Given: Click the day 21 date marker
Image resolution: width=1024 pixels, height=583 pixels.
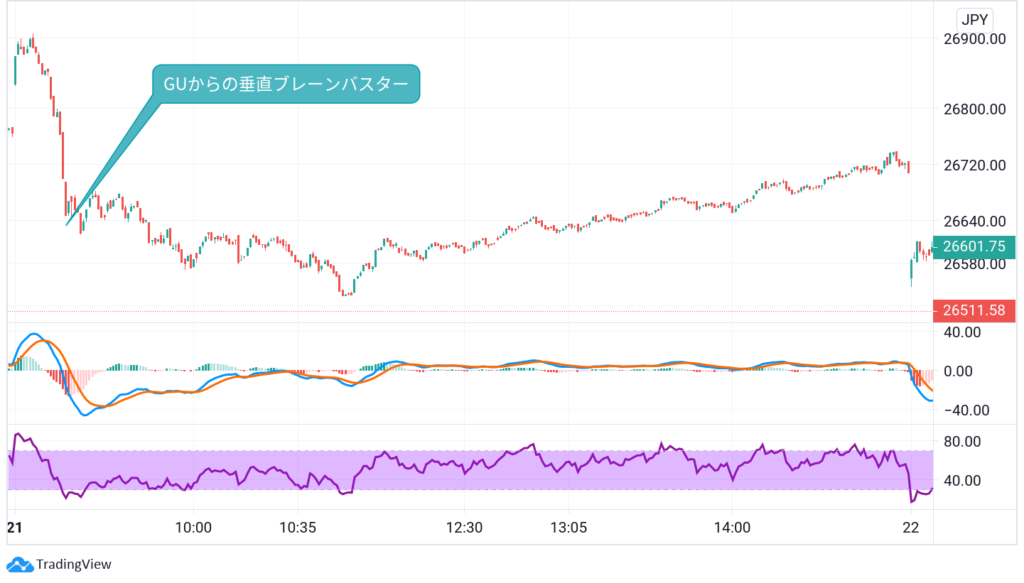Looking at the screenshot, I should tap(14, 528).
